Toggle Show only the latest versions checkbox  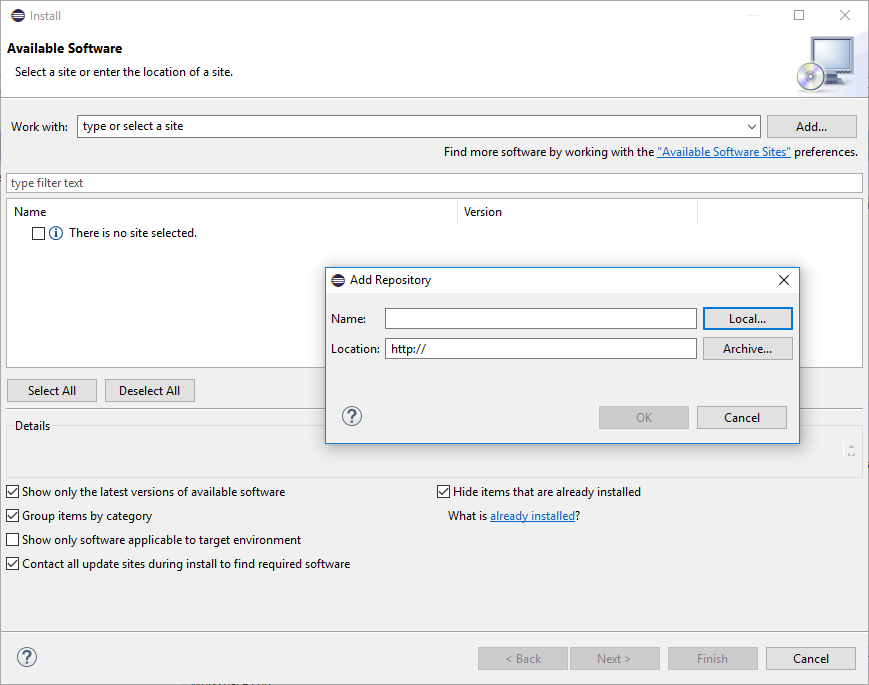(13, 492)
